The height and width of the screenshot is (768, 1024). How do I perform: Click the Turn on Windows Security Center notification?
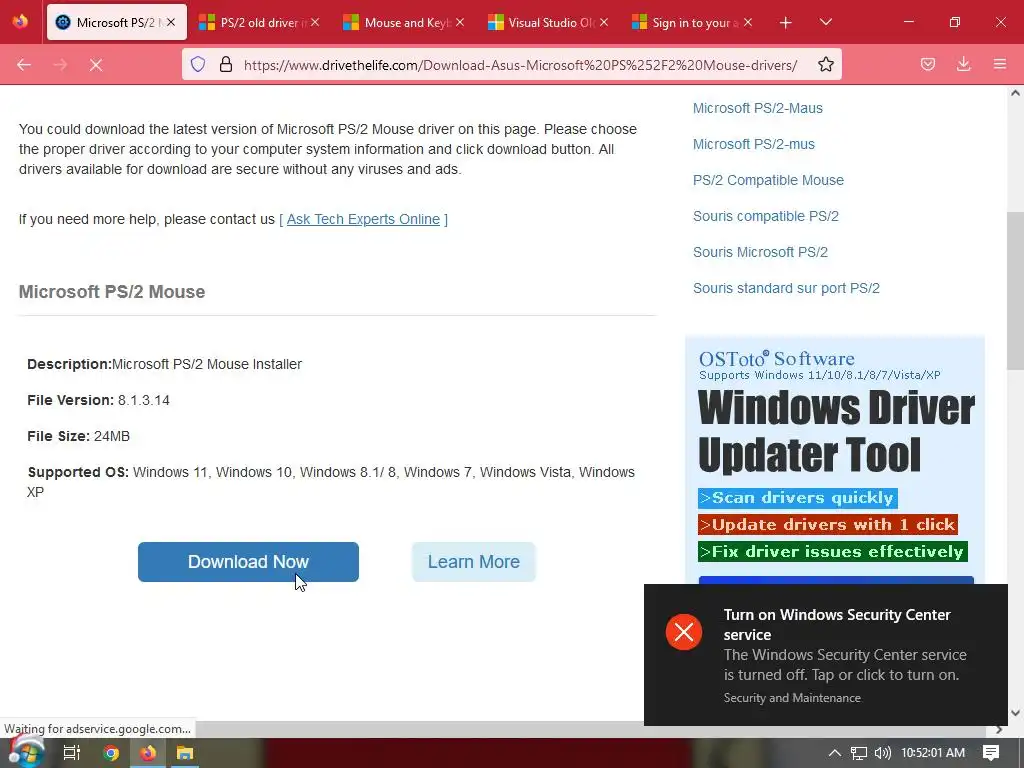pyautogui.click(x=825, y=655)
